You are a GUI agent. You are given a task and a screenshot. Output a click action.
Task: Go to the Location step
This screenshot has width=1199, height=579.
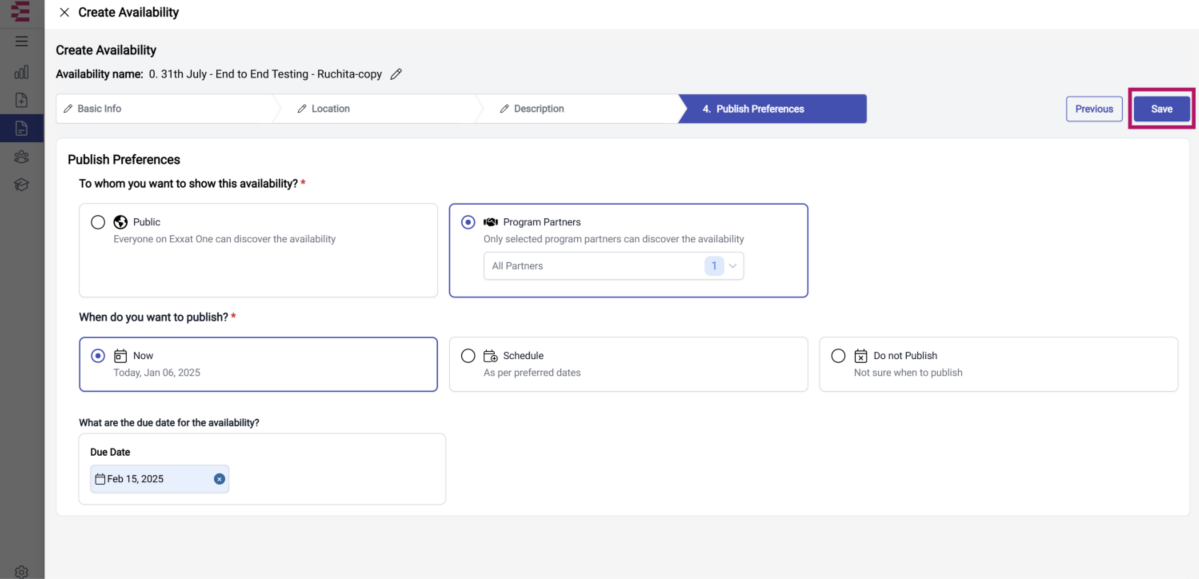point(374,109)
